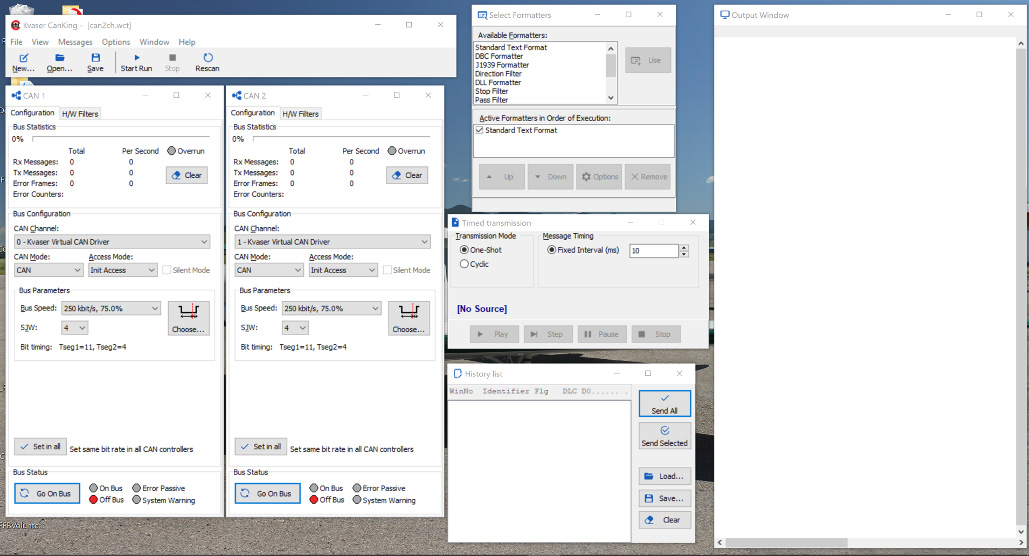1029x556 pixels.
Task: Select Cyclic transmission mode
Action: (465, 264)
